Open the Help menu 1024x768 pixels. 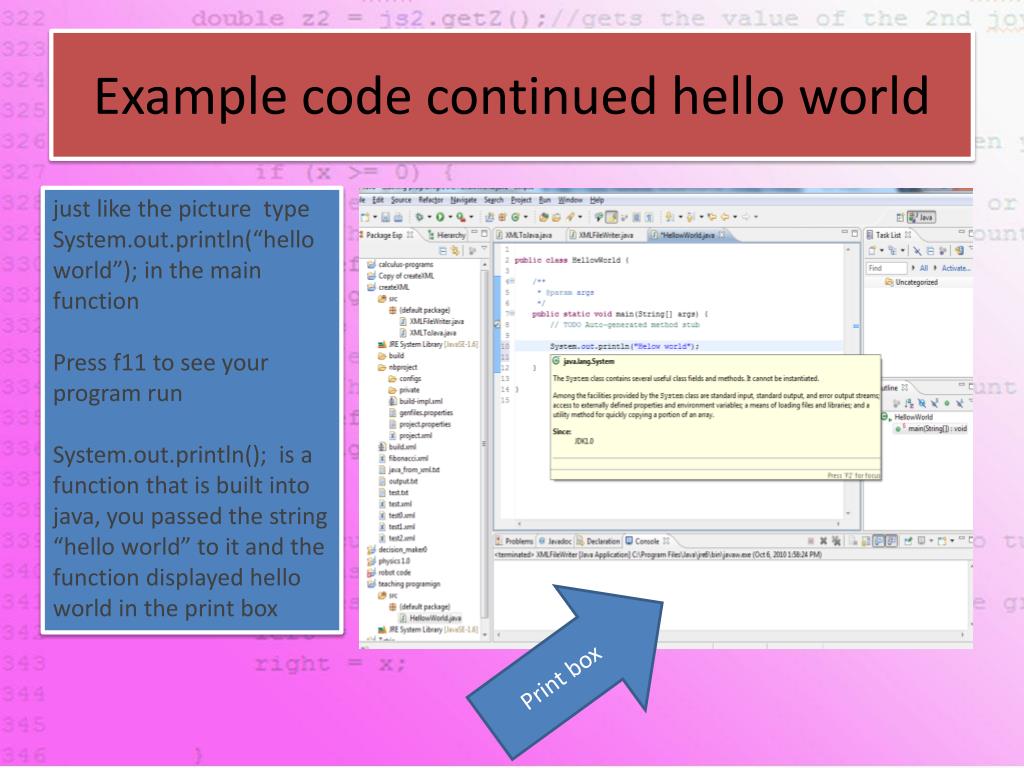point(597,200)
